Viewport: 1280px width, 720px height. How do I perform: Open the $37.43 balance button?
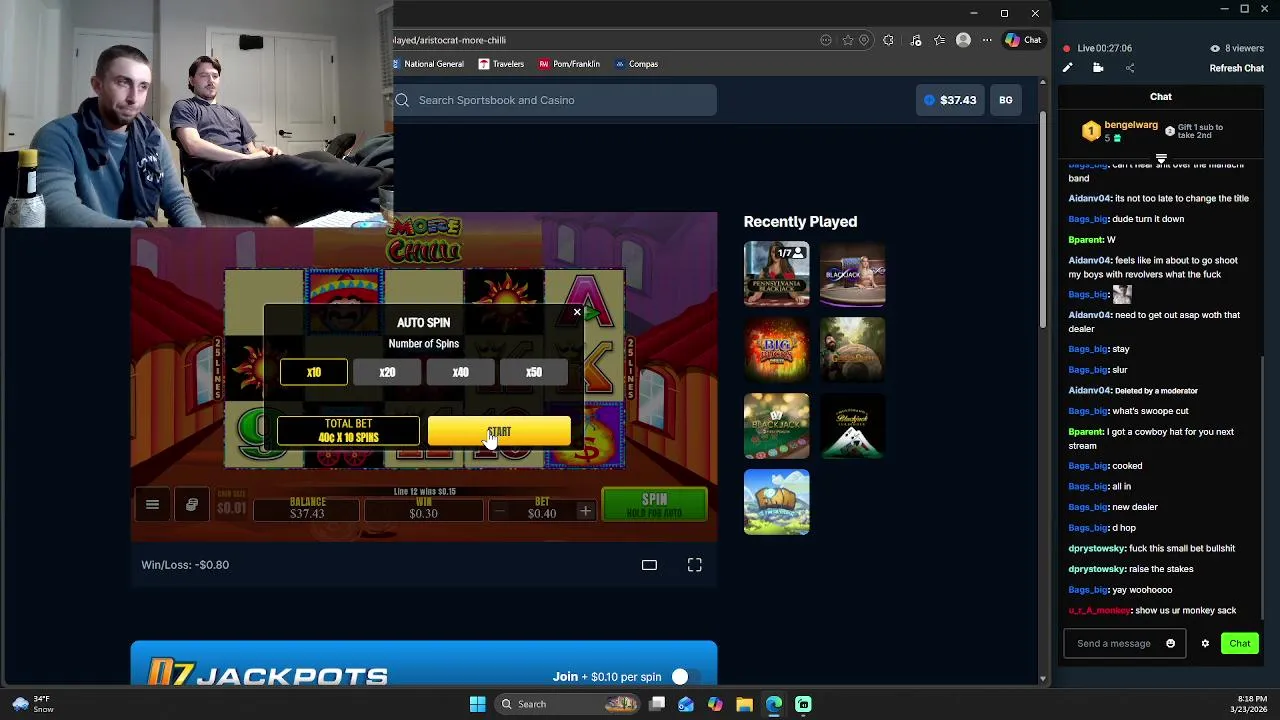949,100
